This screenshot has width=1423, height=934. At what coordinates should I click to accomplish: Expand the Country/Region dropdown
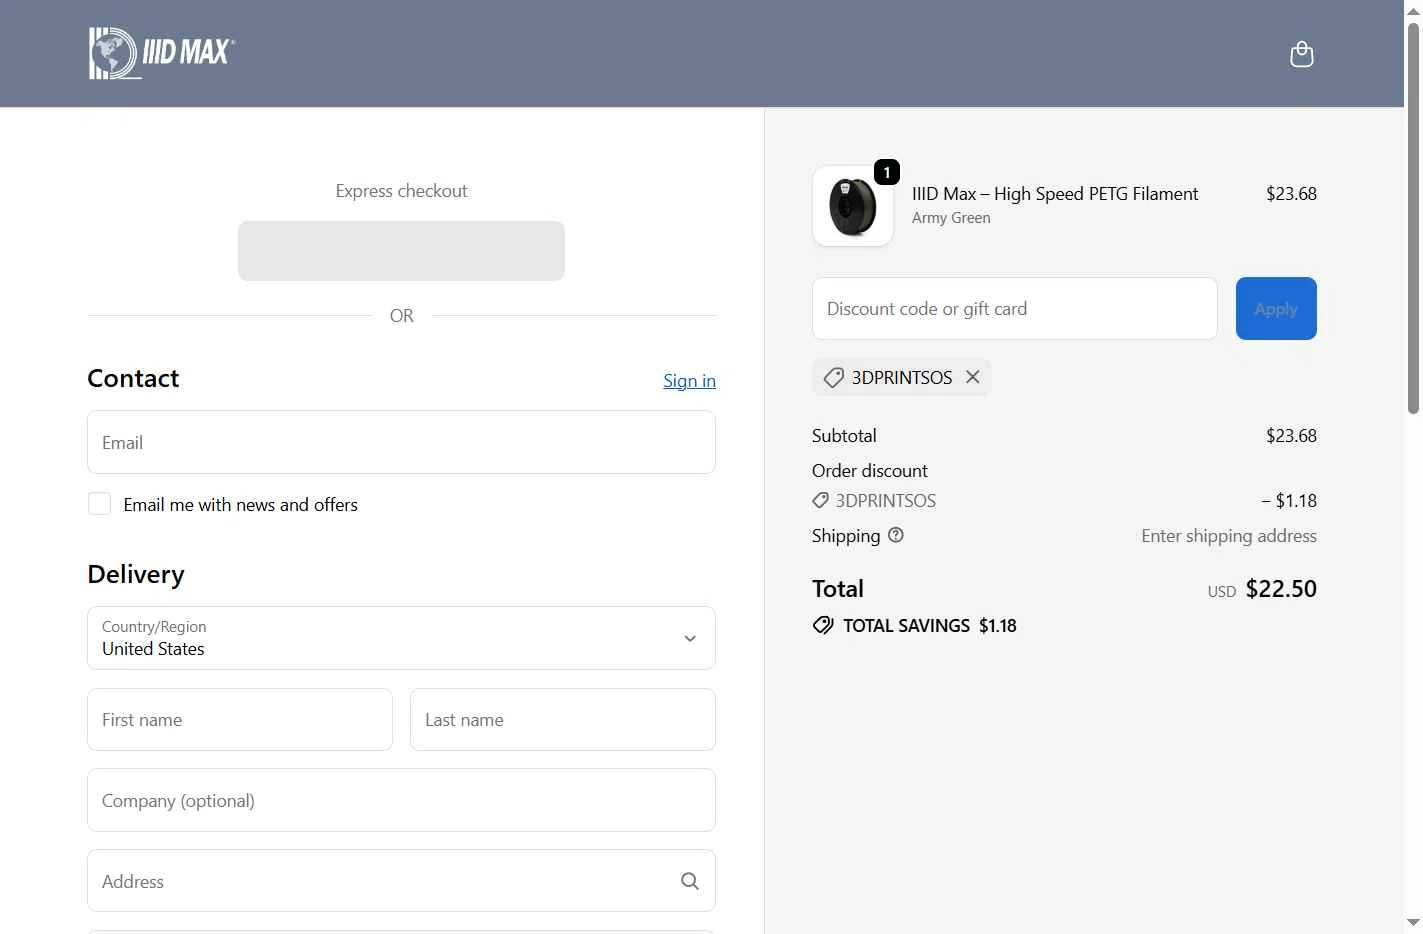click(401, 638)
